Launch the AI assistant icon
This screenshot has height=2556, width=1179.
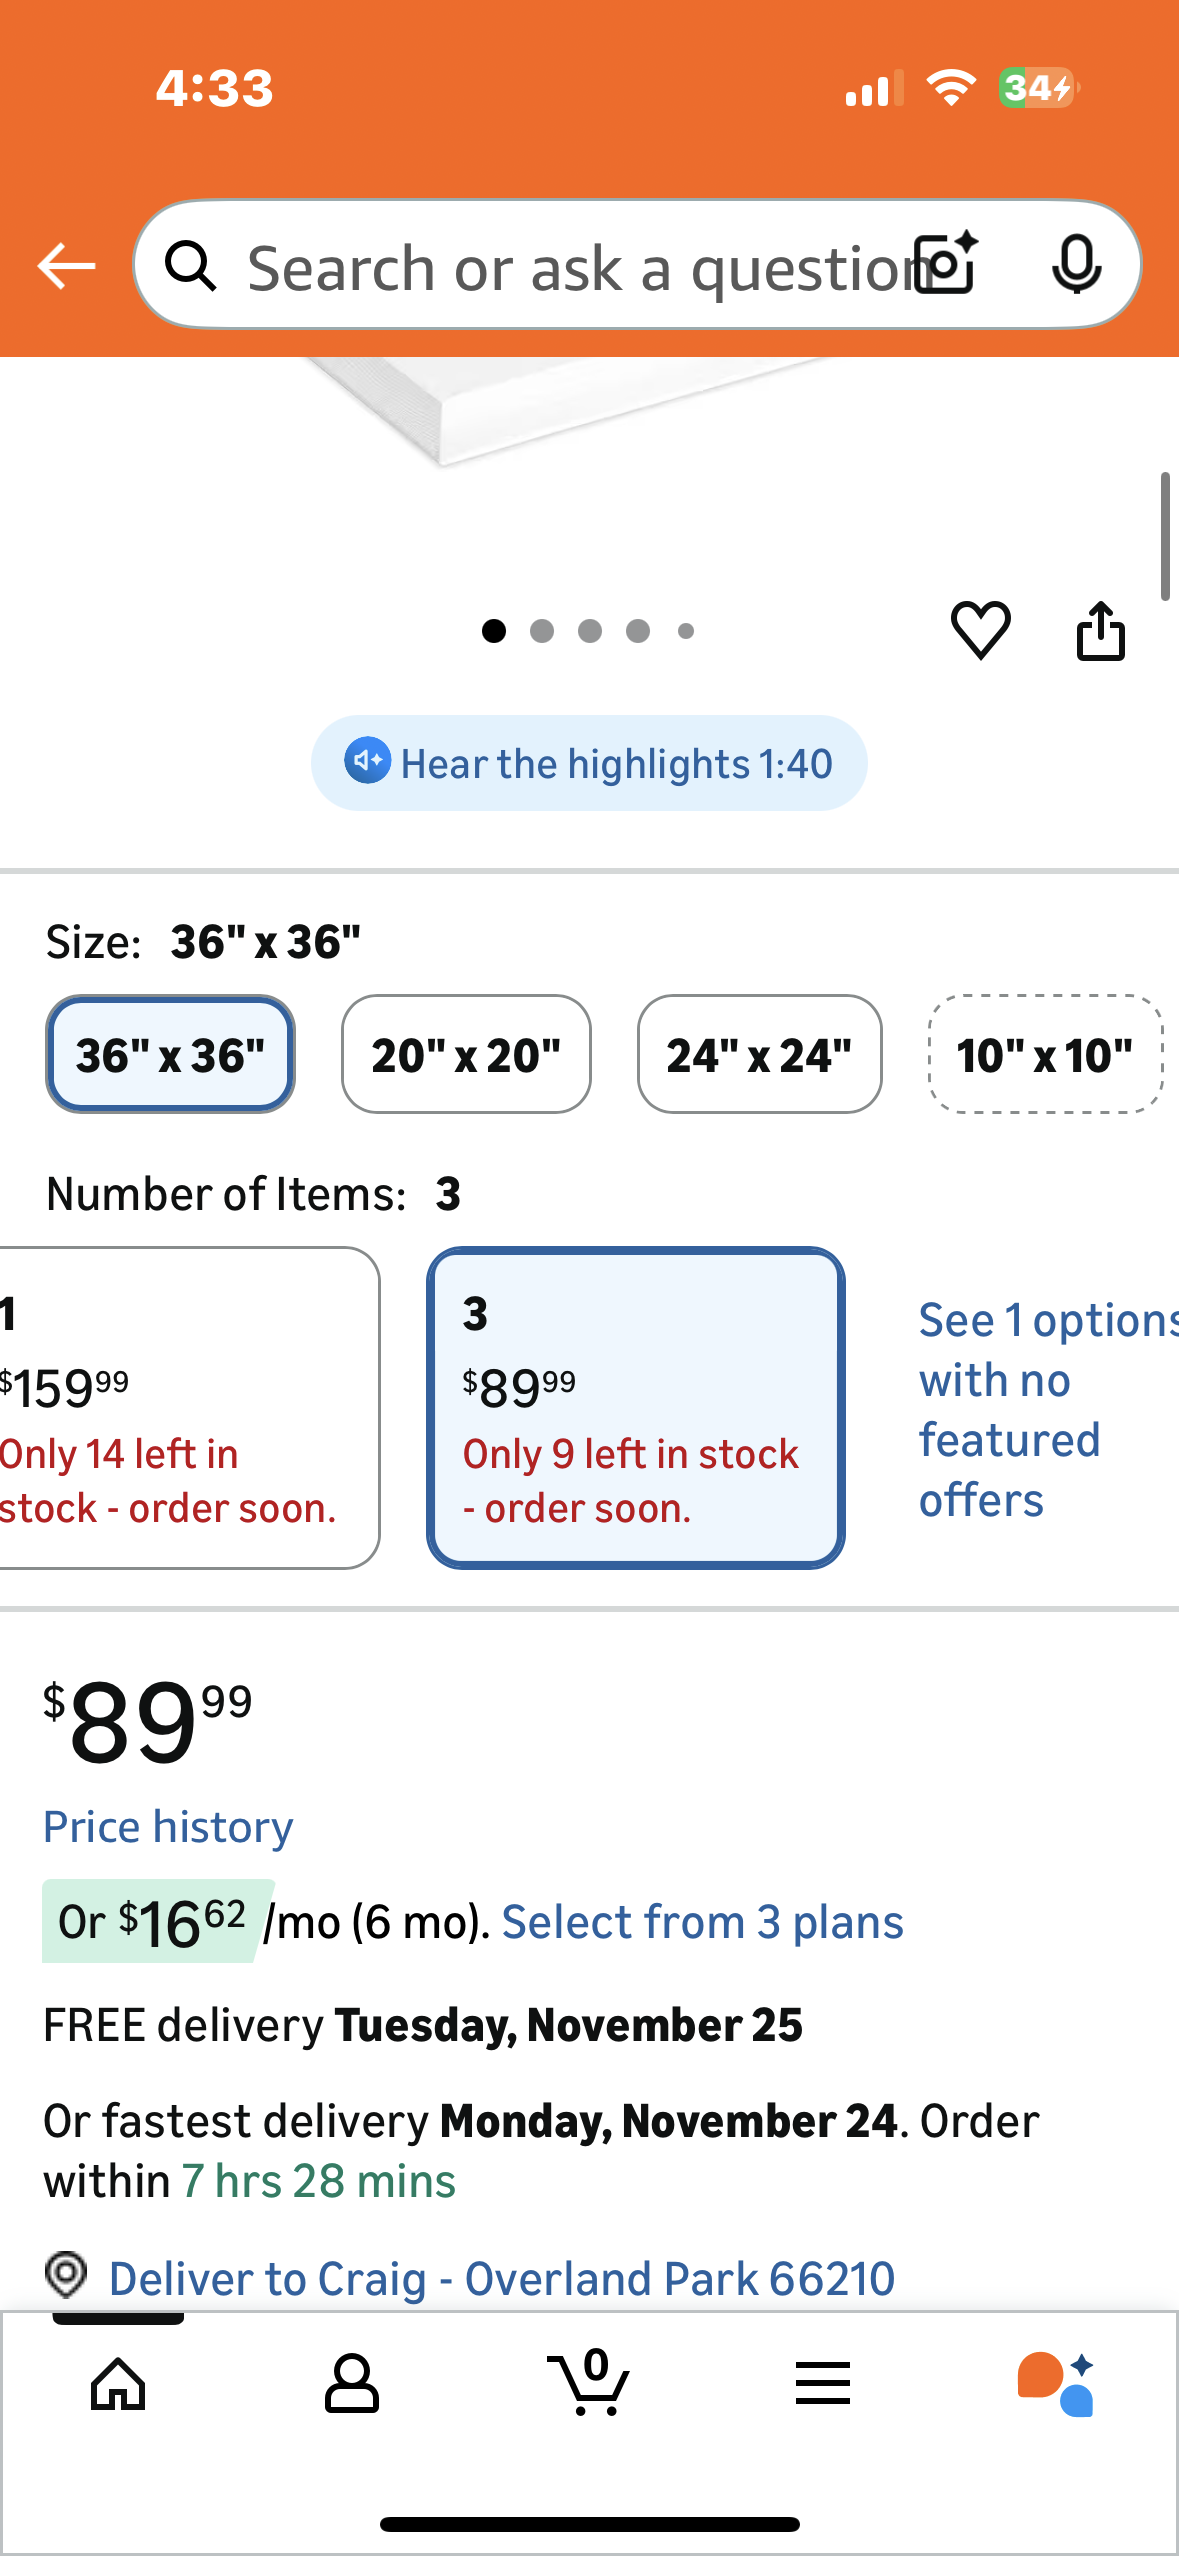pos(1056,2384)
